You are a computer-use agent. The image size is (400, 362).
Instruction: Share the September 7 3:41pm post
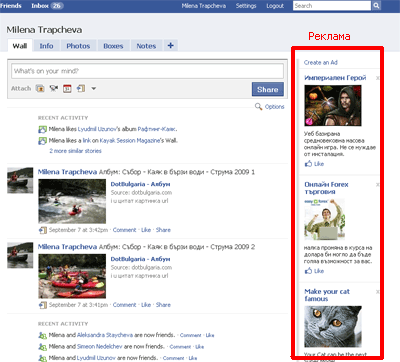coord(163,305)
